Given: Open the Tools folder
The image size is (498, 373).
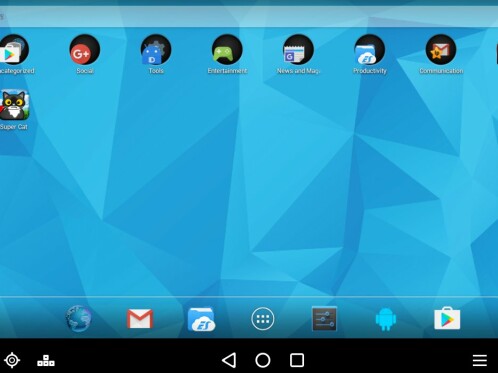Looking at the screenshot, I should 156,50.
